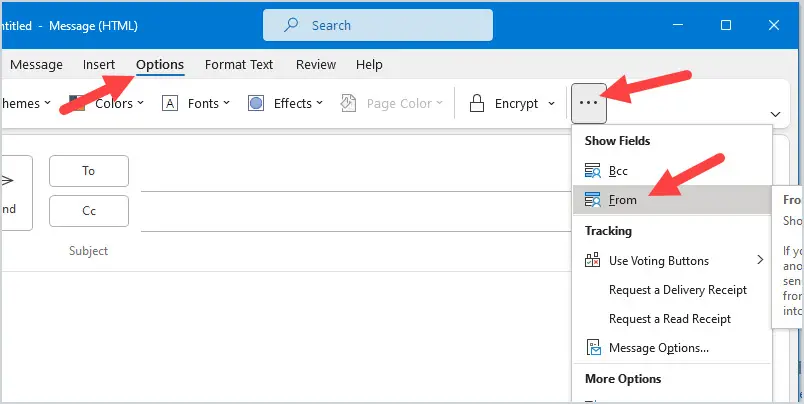This screenshot has height=404, width=804.
Task: Open the Review tab
Action: pyautogui.click(x=316, y=65)
